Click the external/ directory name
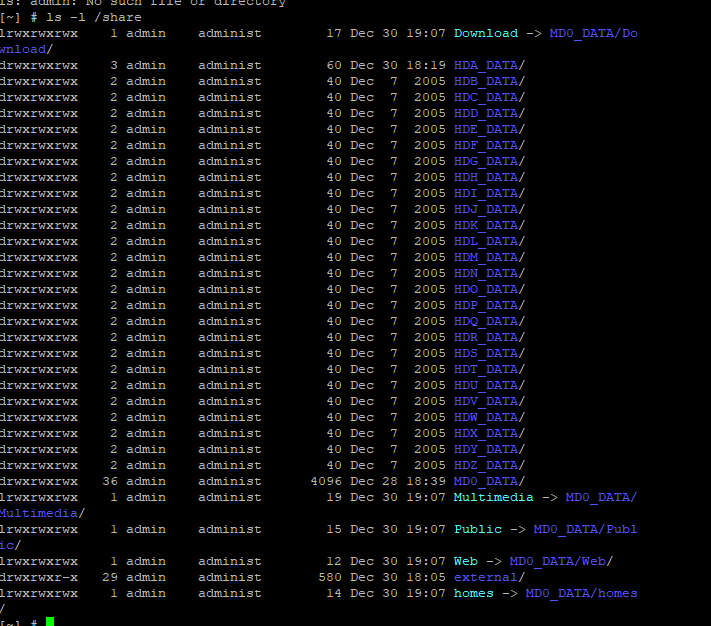711x626 pixels. pos(489,577)
